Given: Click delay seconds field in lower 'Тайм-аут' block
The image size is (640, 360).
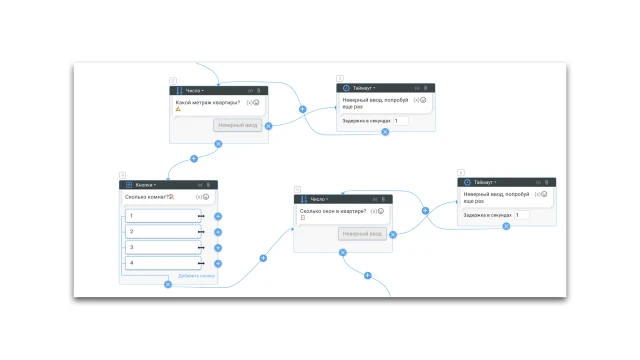Looking at the screenshot, I should pyautogui.click(x=522, y=215).
